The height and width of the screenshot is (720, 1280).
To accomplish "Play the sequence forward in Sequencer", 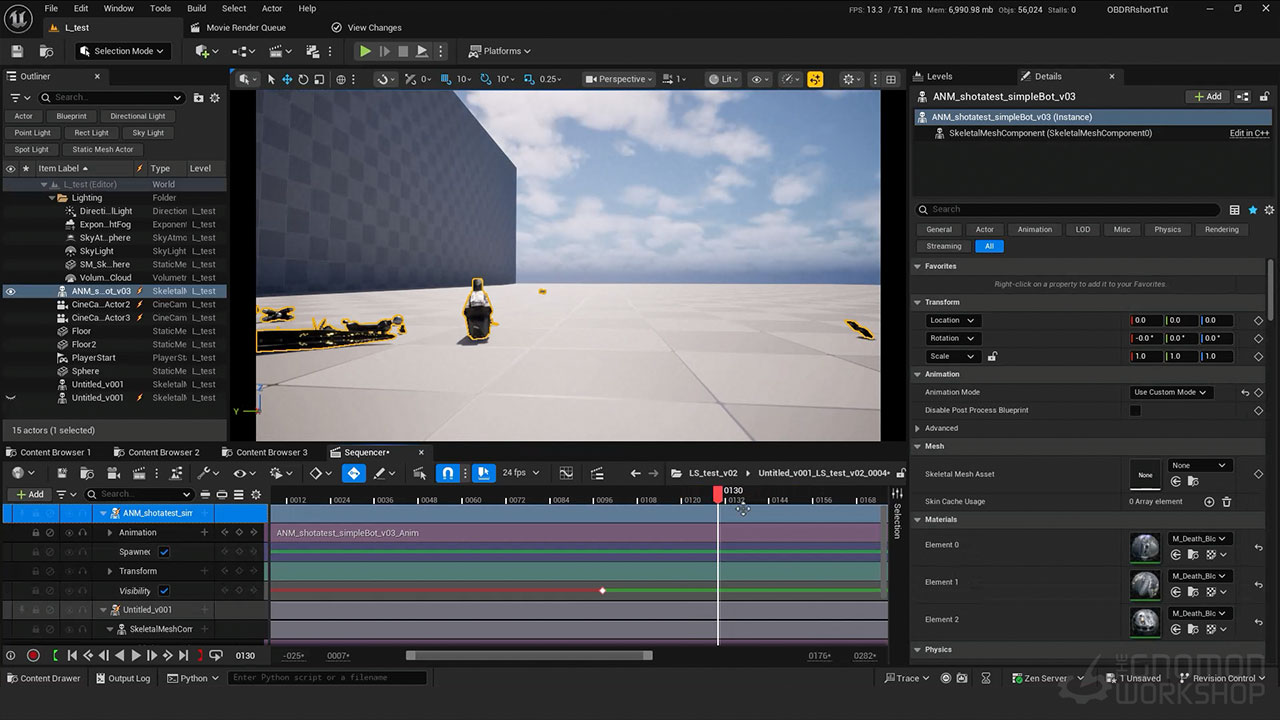I will (x=136, y=656).
